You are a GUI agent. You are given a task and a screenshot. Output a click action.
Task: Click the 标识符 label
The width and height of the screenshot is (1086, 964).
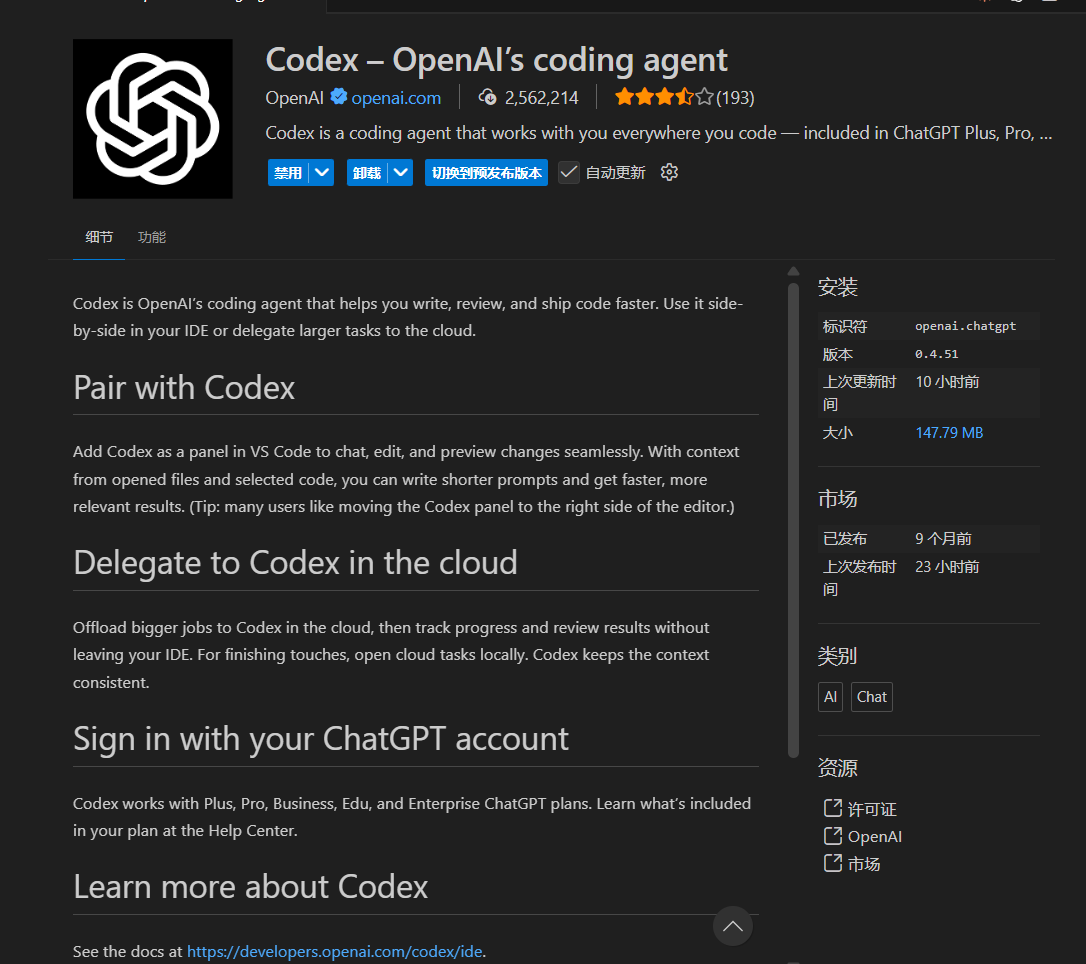click(844, 326)
